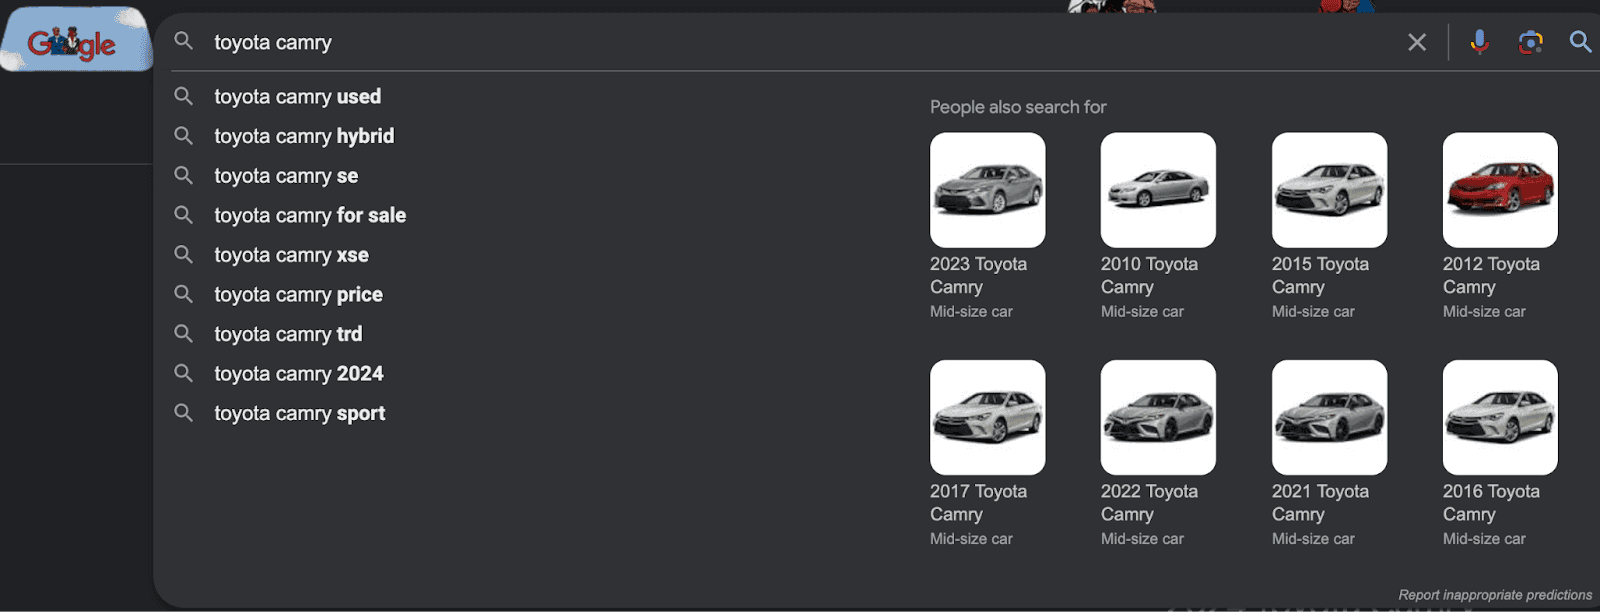Click Report inappropriate predictions link
Viewport: 1600px width, 612px height.
[x=1495, y=595]
